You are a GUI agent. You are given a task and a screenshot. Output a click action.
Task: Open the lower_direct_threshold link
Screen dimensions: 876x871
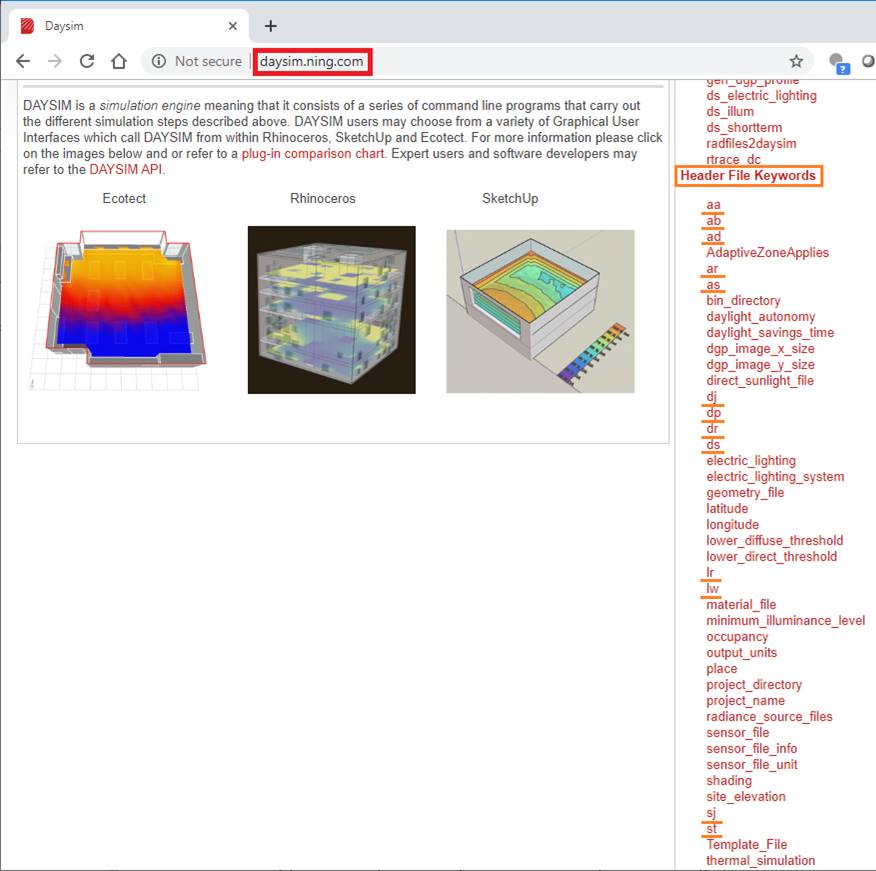tap(771, 556)
